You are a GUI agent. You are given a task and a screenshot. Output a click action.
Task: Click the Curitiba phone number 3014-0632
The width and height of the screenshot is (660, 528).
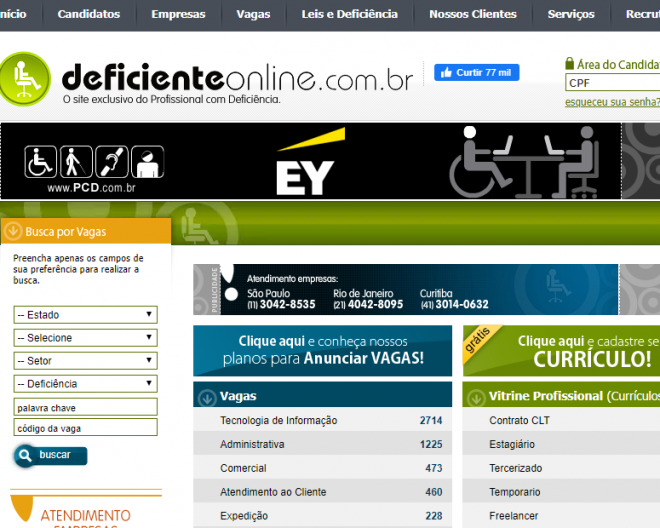click(454, 304)
